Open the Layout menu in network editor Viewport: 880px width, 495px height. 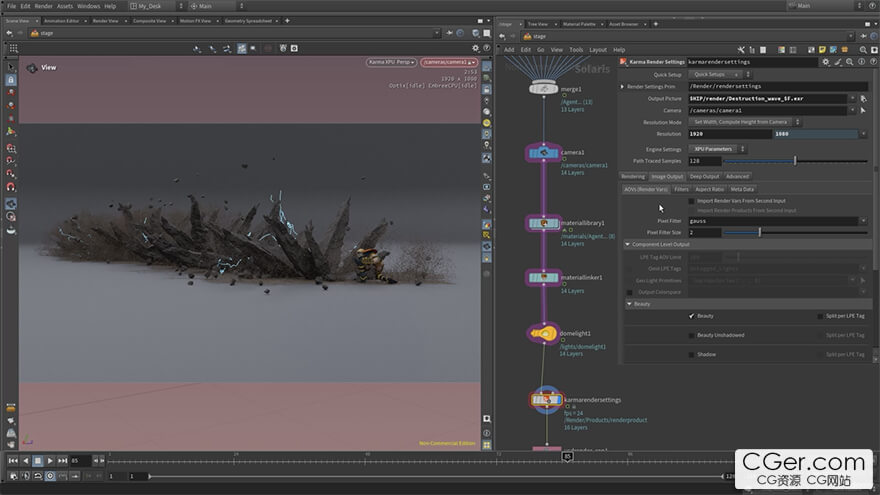[598, 50]
